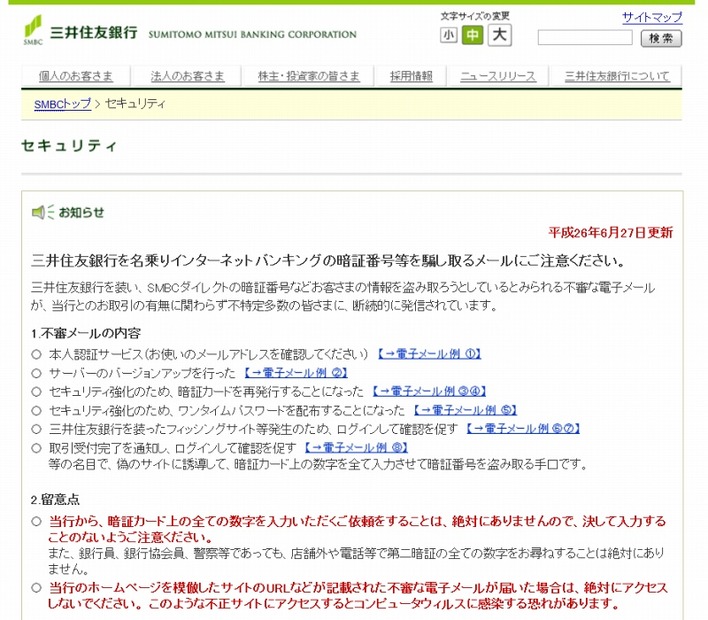The image size is (708, 620).
Task: Open 電子メール例 ③④ link
Action: coord(429,391)
